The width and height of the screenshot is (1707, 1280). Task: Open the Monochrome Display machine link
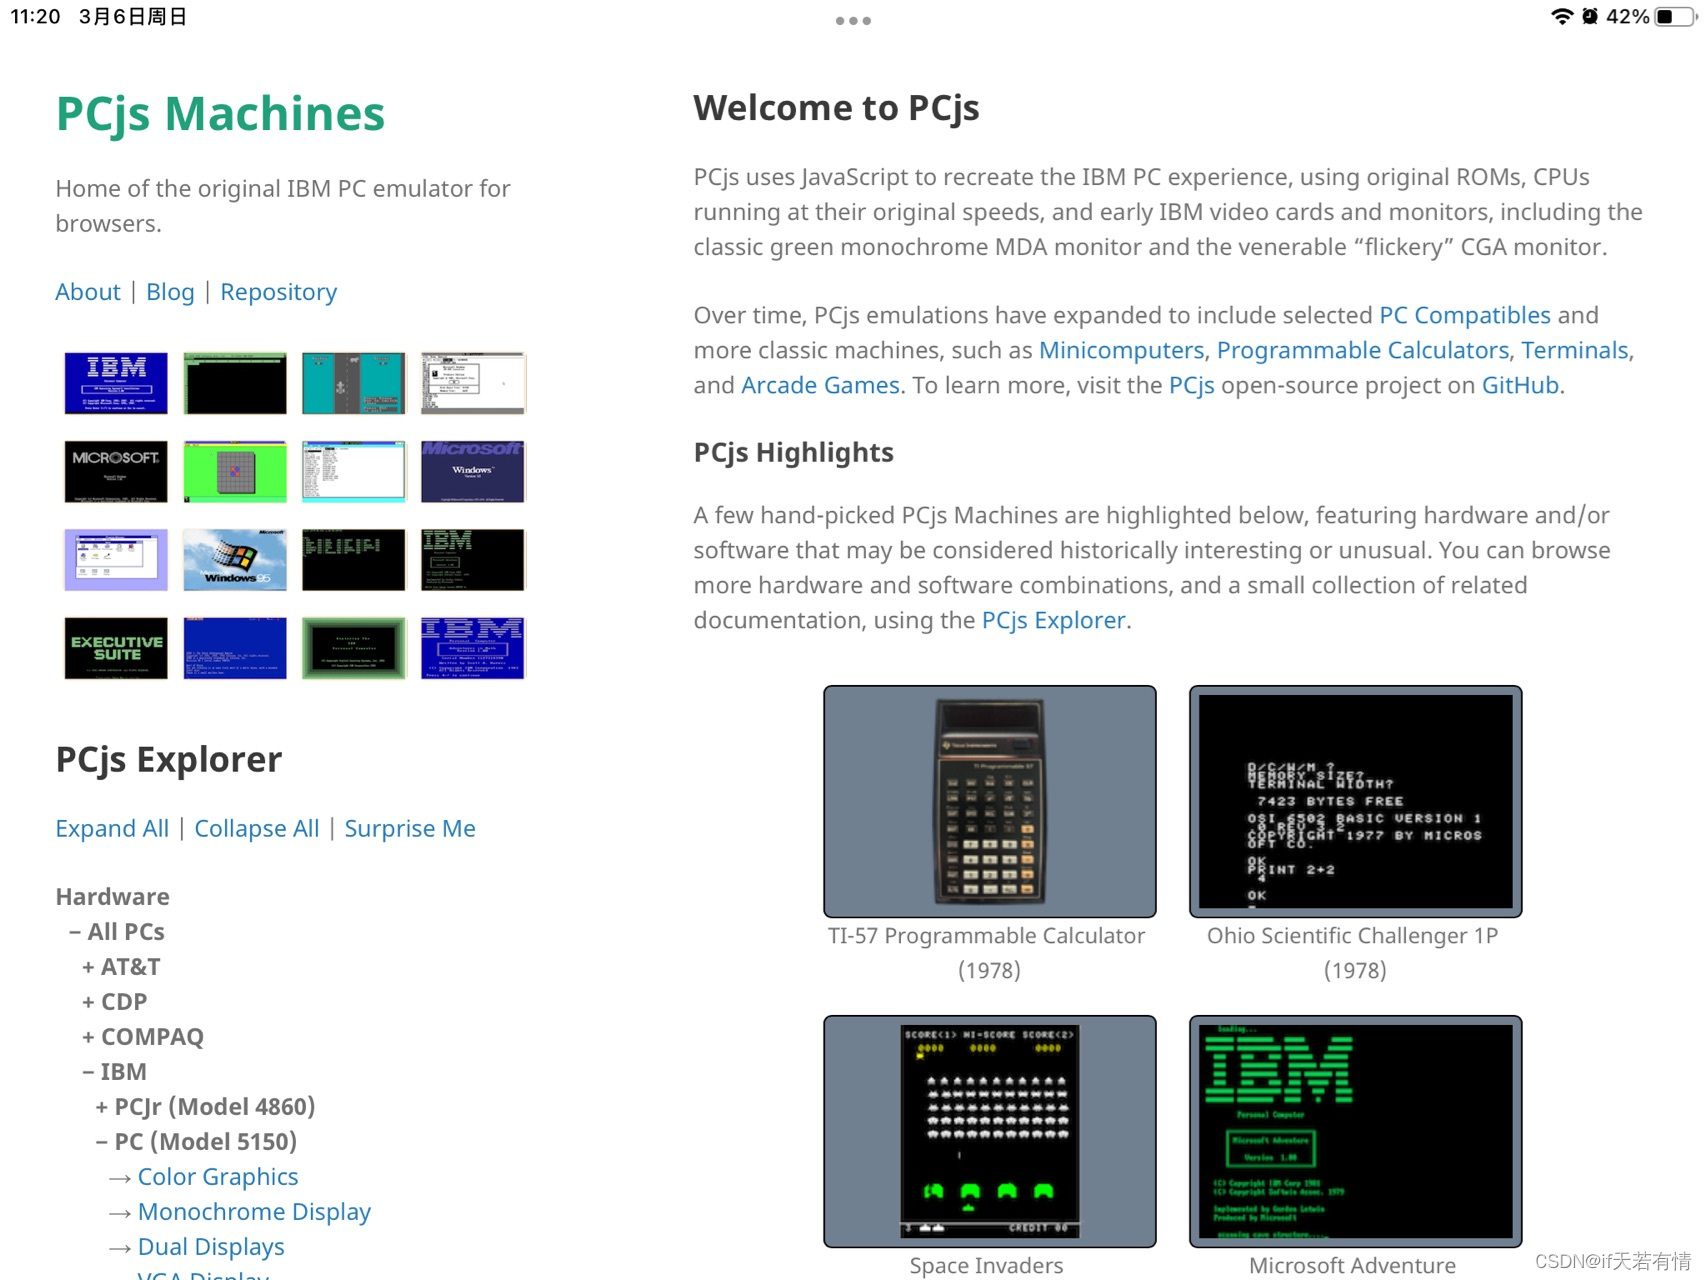point(254,1211)
